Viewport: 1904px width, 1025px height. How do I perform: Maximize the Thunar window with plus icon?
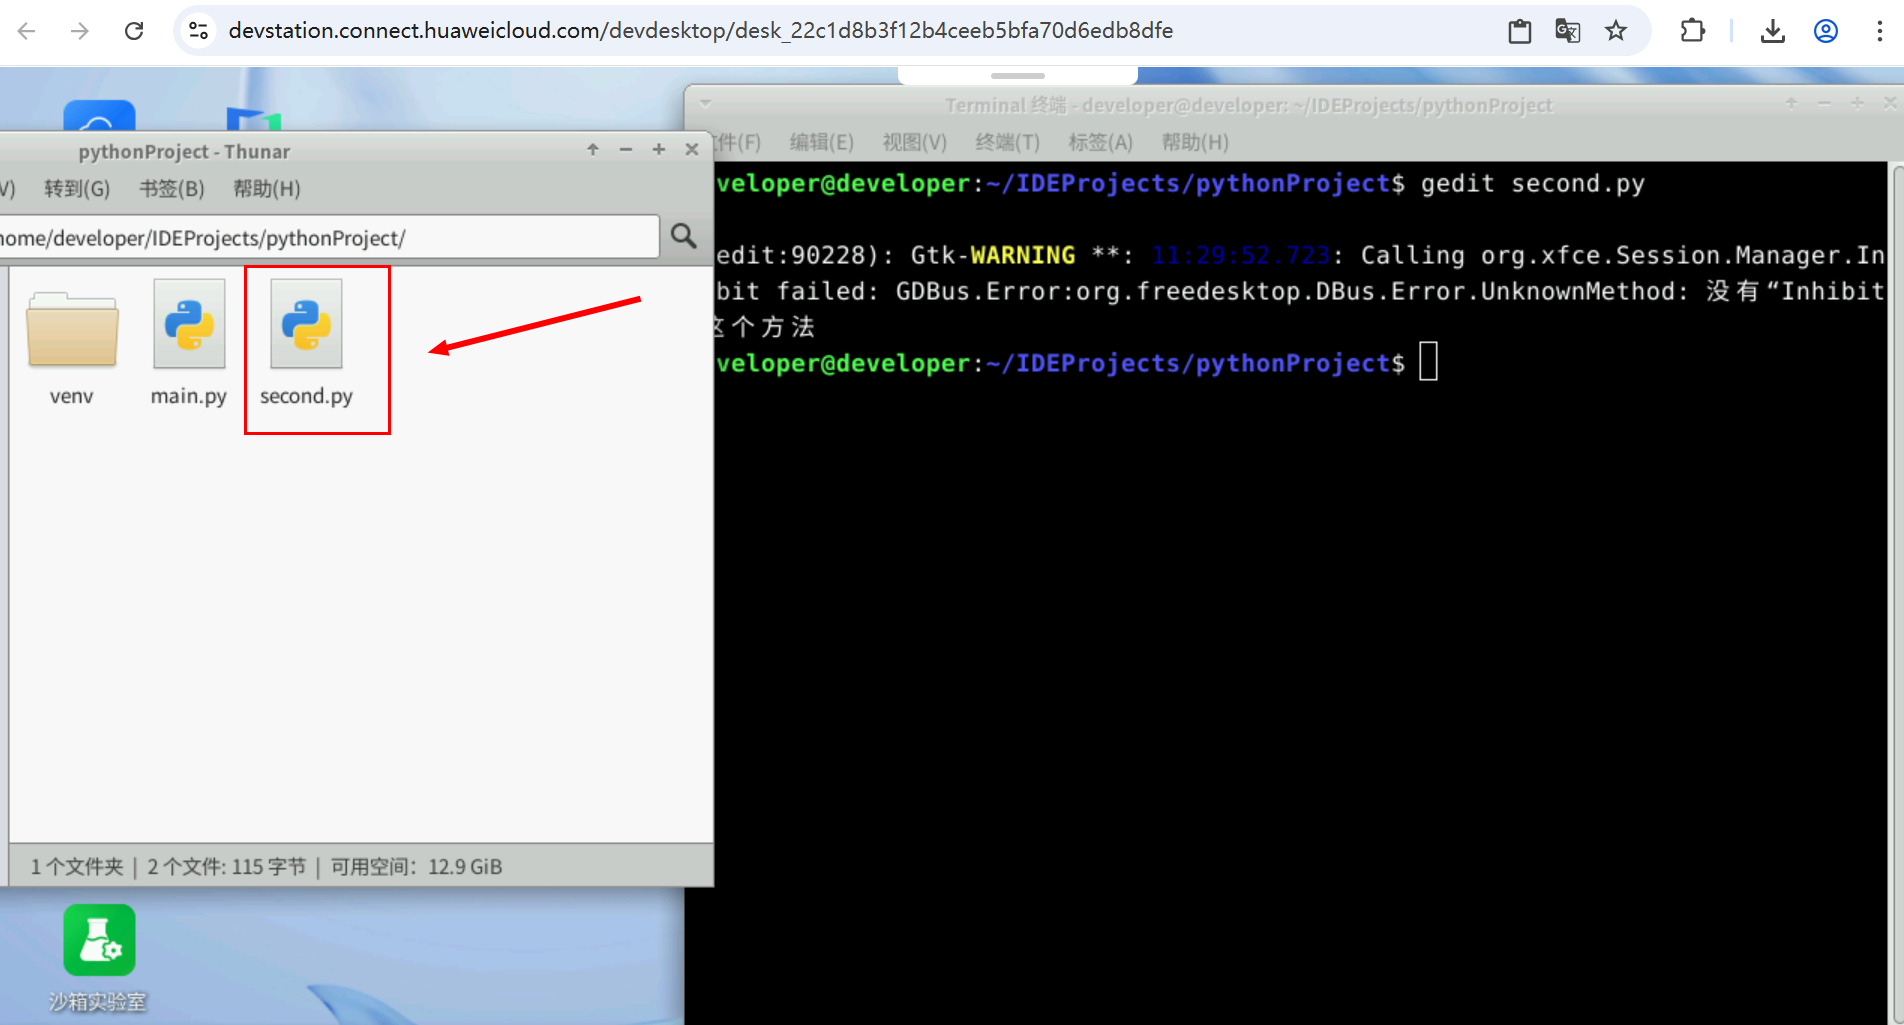click(659, 149)
